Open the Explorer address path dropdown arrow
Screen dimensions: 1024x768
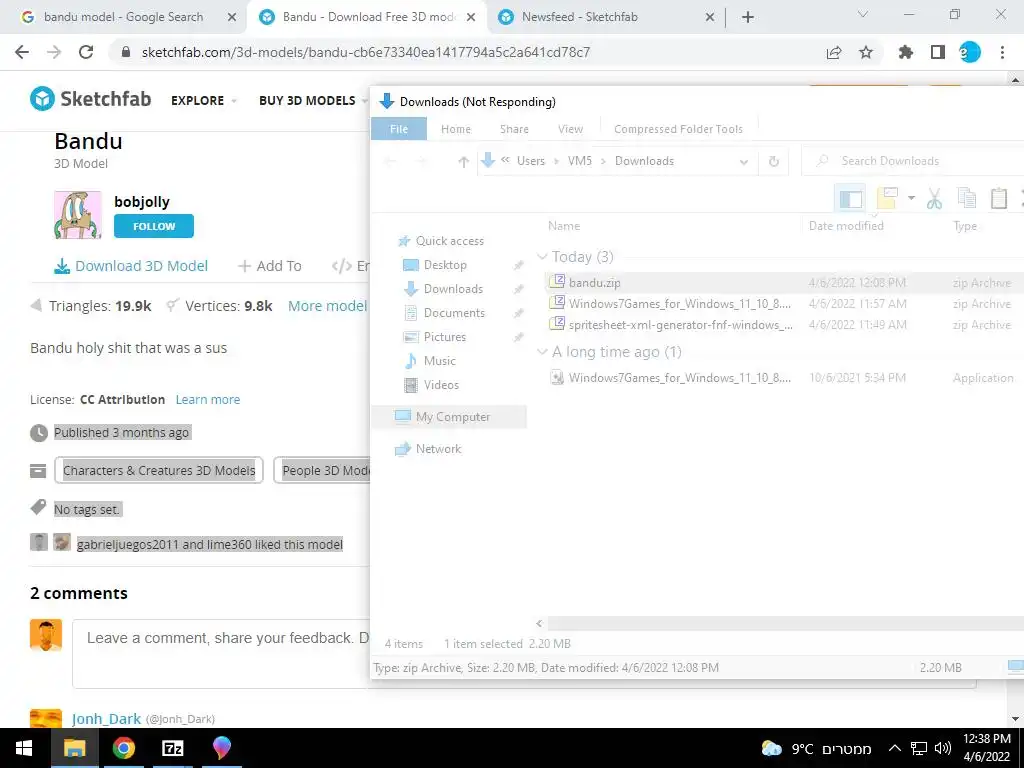tap(743, 161)
